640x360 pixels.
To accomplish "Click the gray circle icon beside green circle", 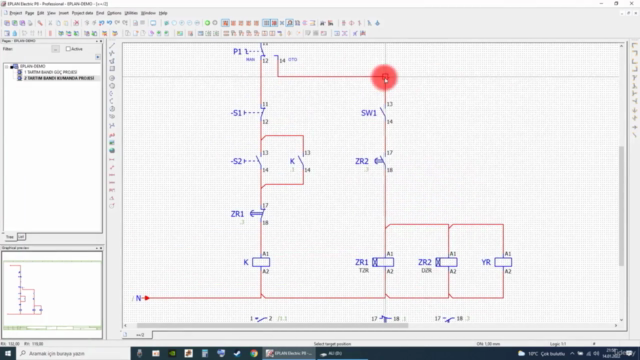I will click(215, 23).
